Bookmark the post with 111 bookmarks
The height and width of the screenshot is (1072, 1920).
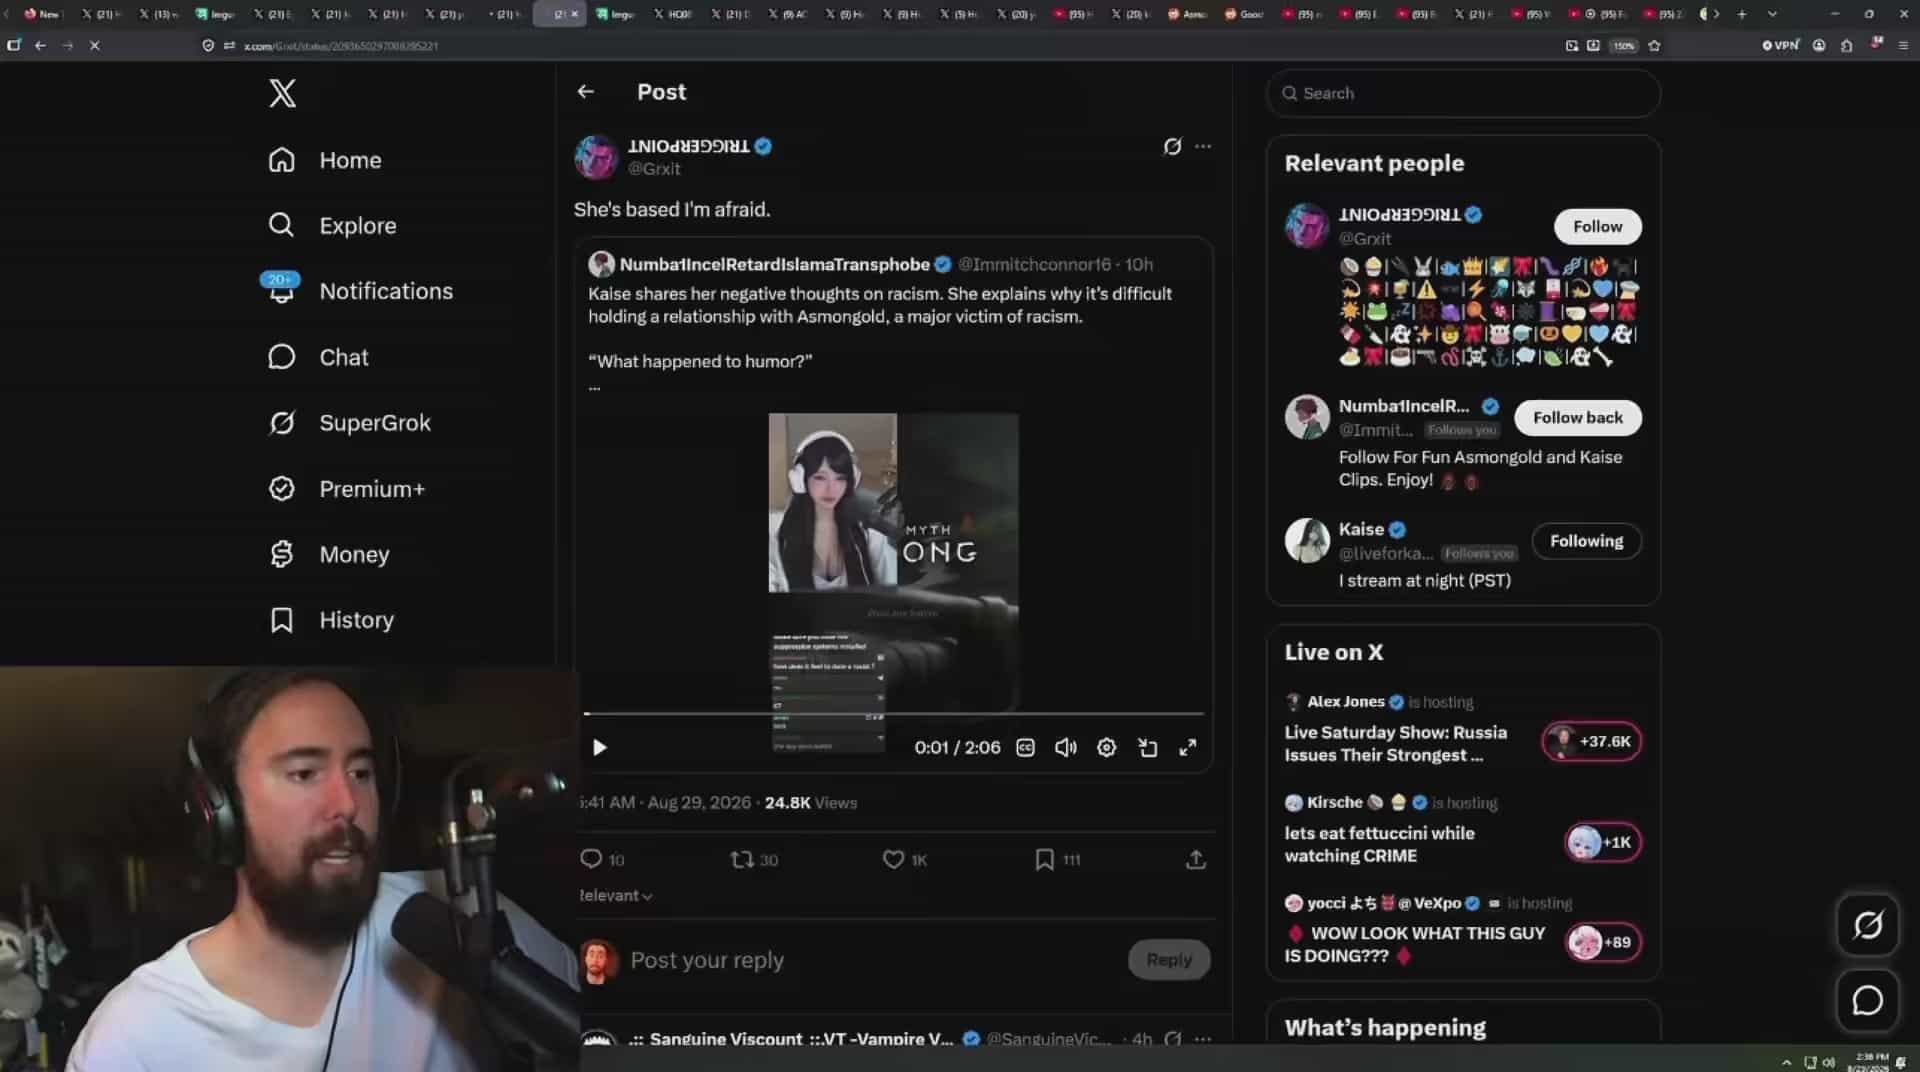tap(1057, 860)
